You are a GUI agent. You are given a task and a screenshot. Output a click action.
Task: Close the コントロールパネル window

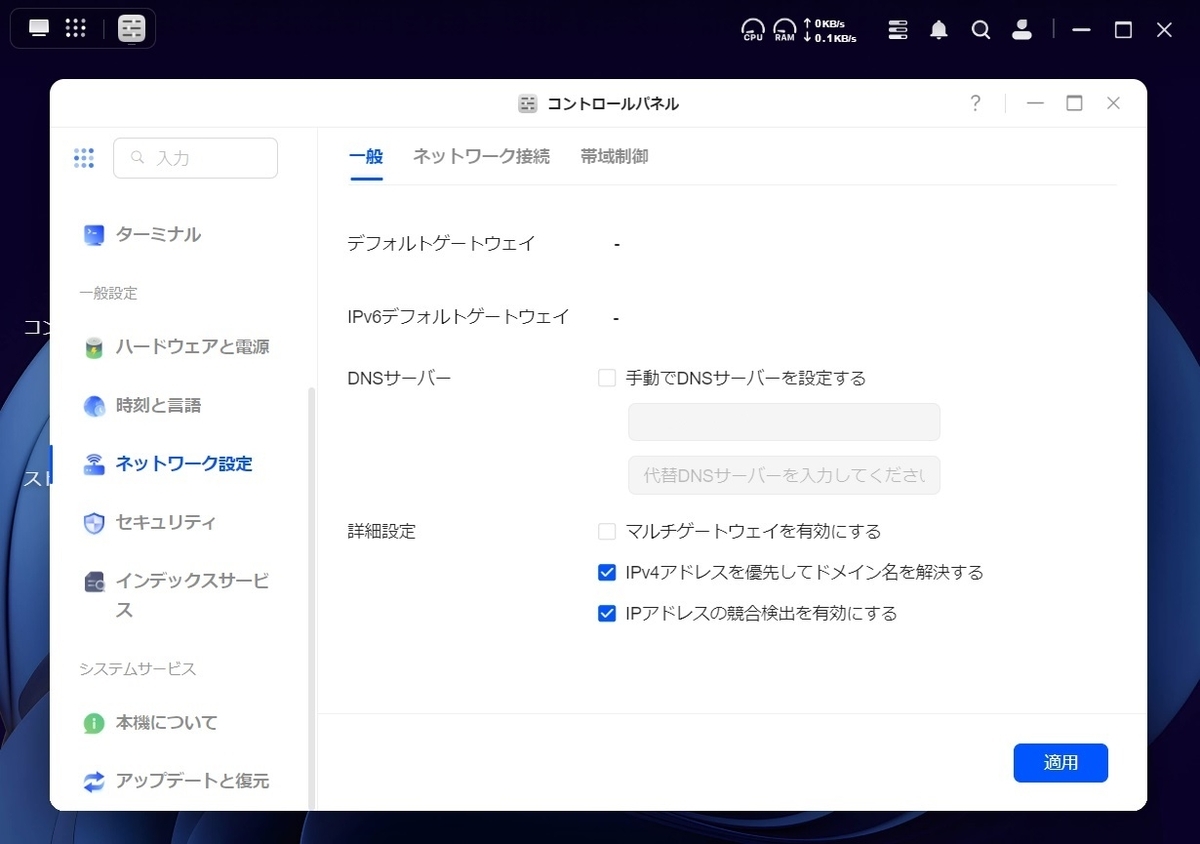coord(1113,103)
